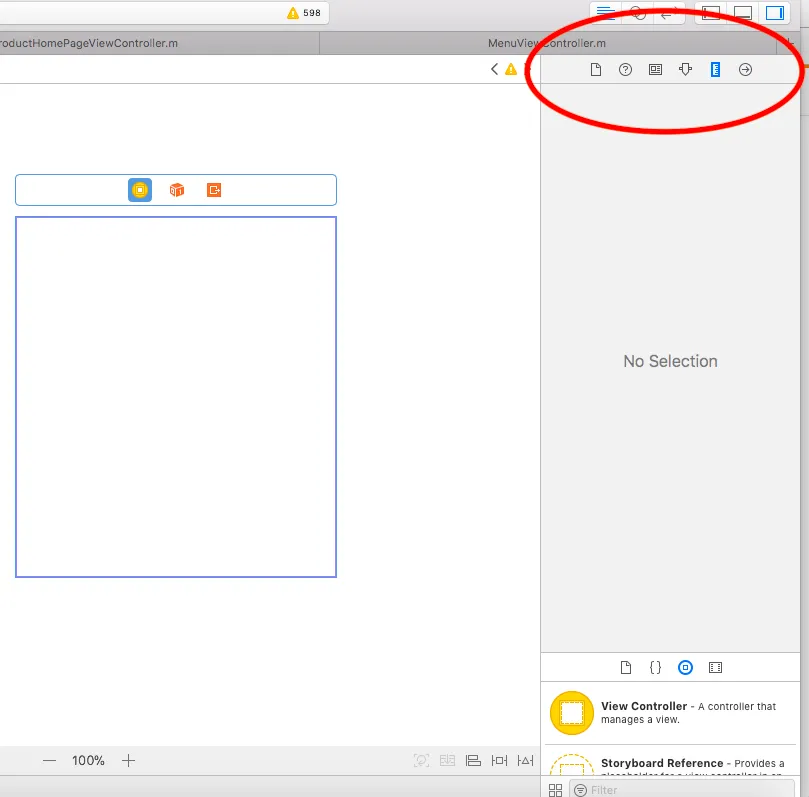Open Resolve Auto Layout Issues menu

coord(525,760)
